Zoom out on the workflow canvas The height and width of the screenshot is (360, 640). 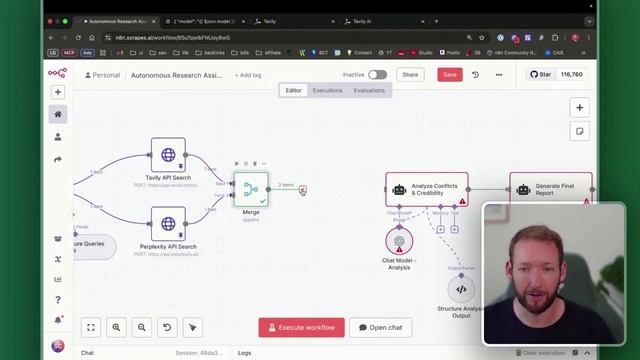tap(142, 327)
